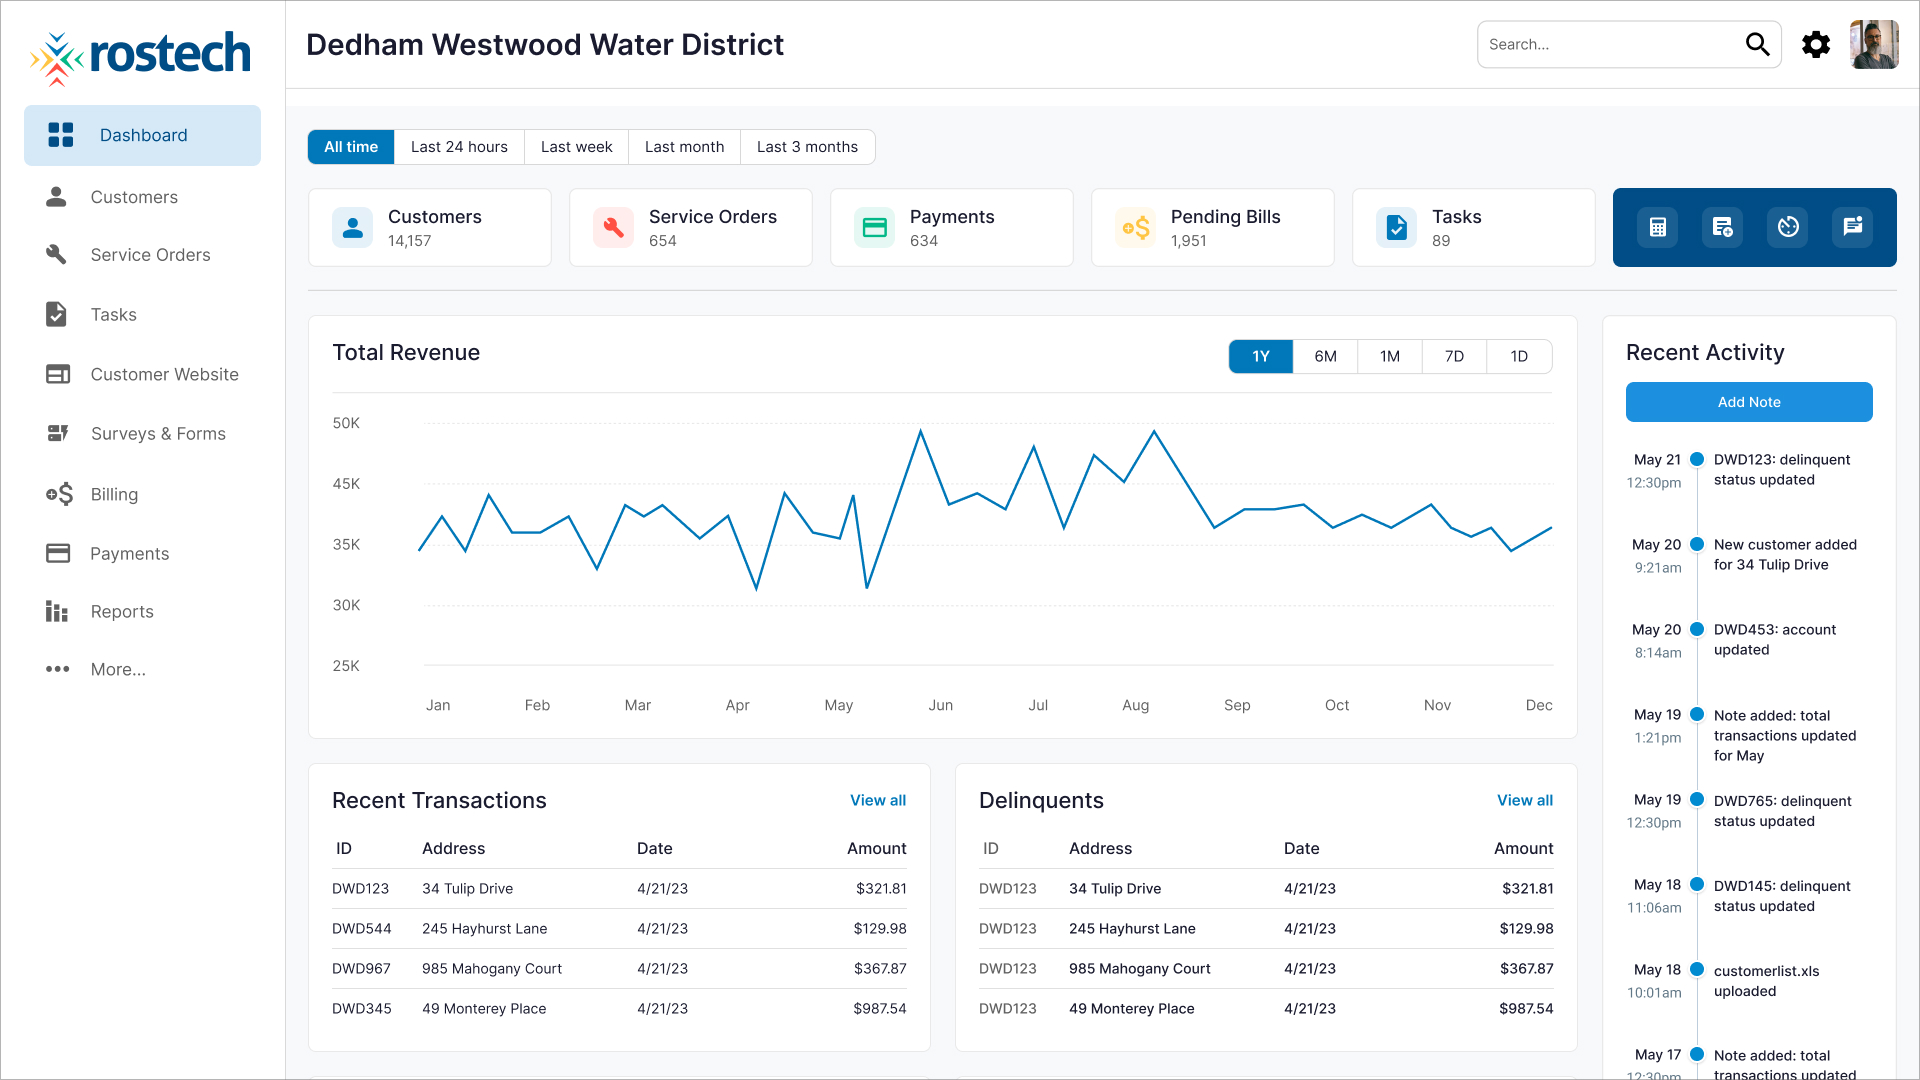Select the Last 24 hours filter

click(x=459, y=147)
